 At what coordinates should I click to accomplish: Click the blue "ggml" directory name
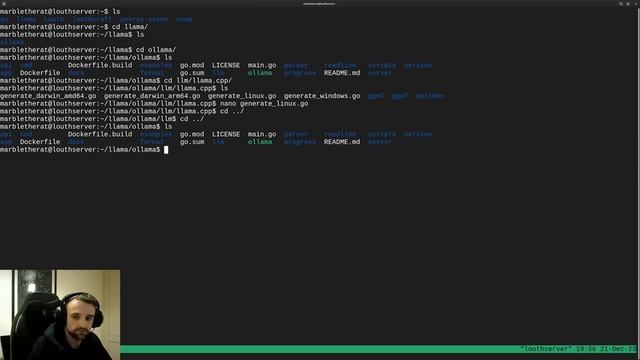[x=376, y=96]
